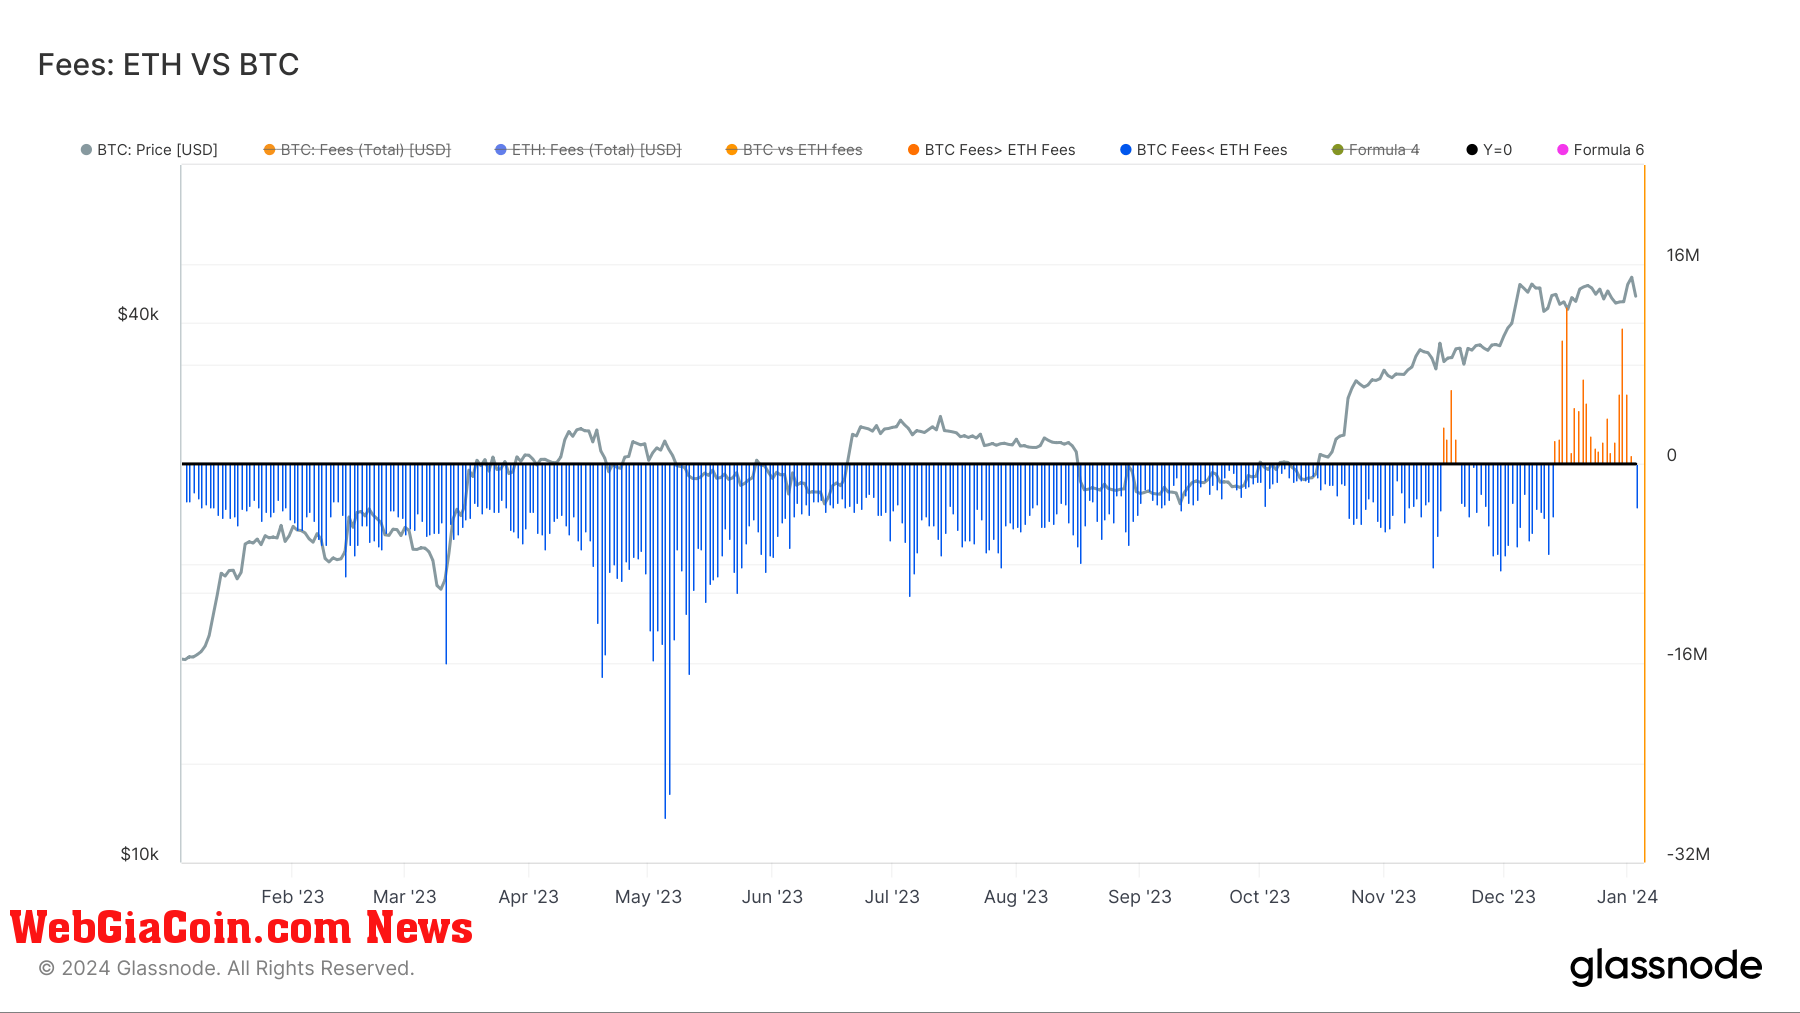Image resolution: width=1800 pixels, height=1013 pixels.
Task: Click the green dot beside Formula 4
Action: coord(1338,150)
